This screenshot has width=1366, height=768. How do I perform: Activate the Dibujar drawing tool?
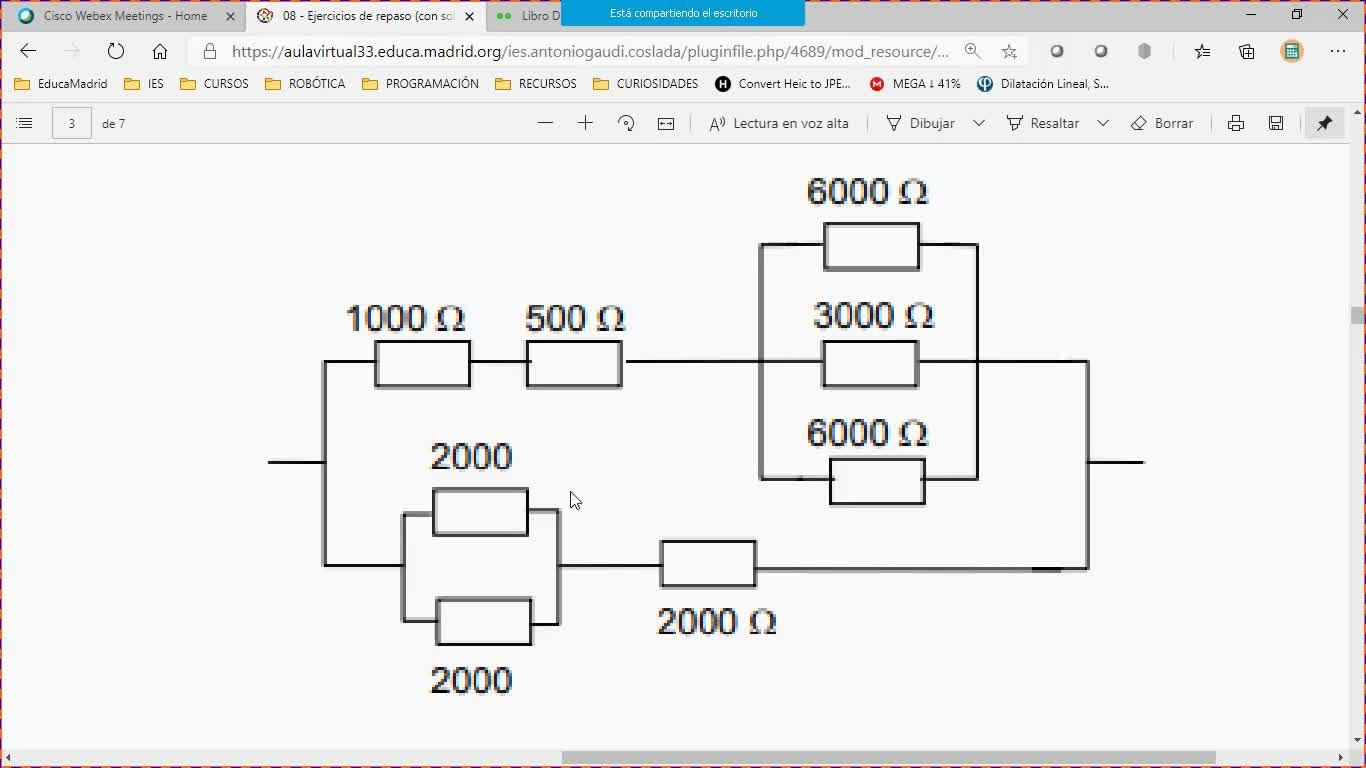pyautogui.click(x=921, y=123)
